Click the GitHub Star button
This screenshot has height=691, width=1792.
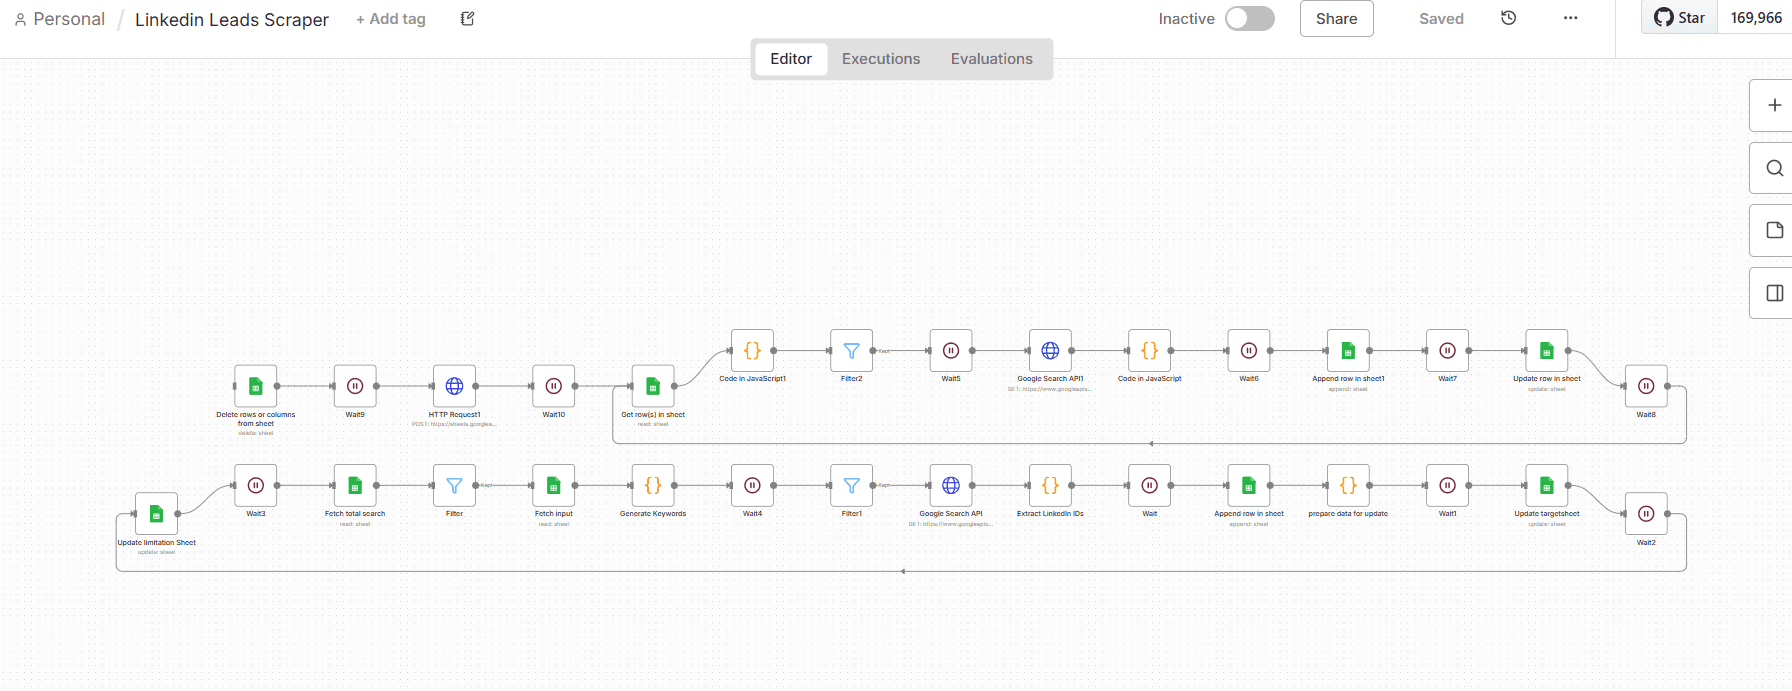[1680, 18]
